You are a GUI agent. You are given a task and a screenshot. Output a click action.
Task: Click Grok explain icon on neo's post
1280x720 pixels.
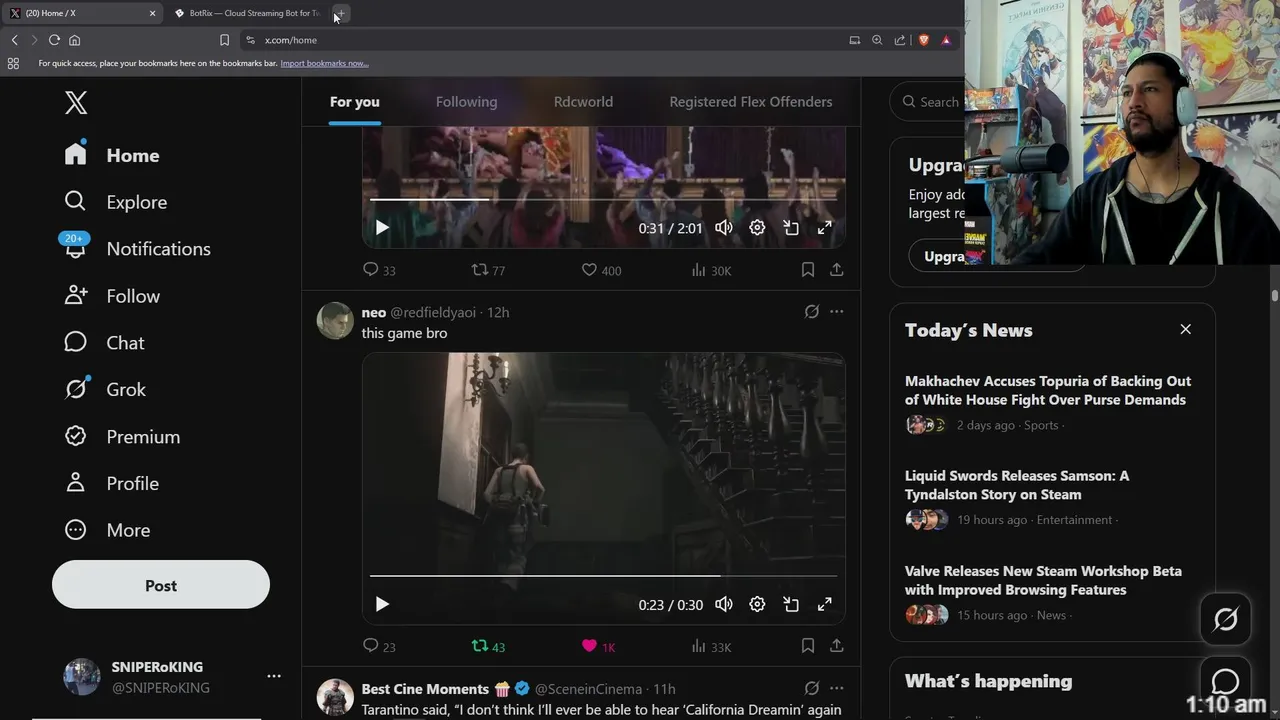811,312
